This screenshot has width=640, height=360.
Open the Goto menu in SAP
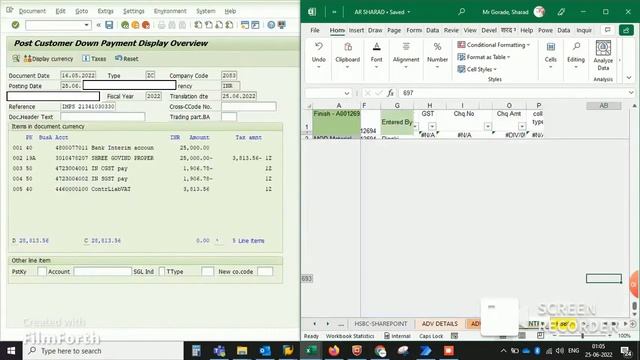pos(82,11)
